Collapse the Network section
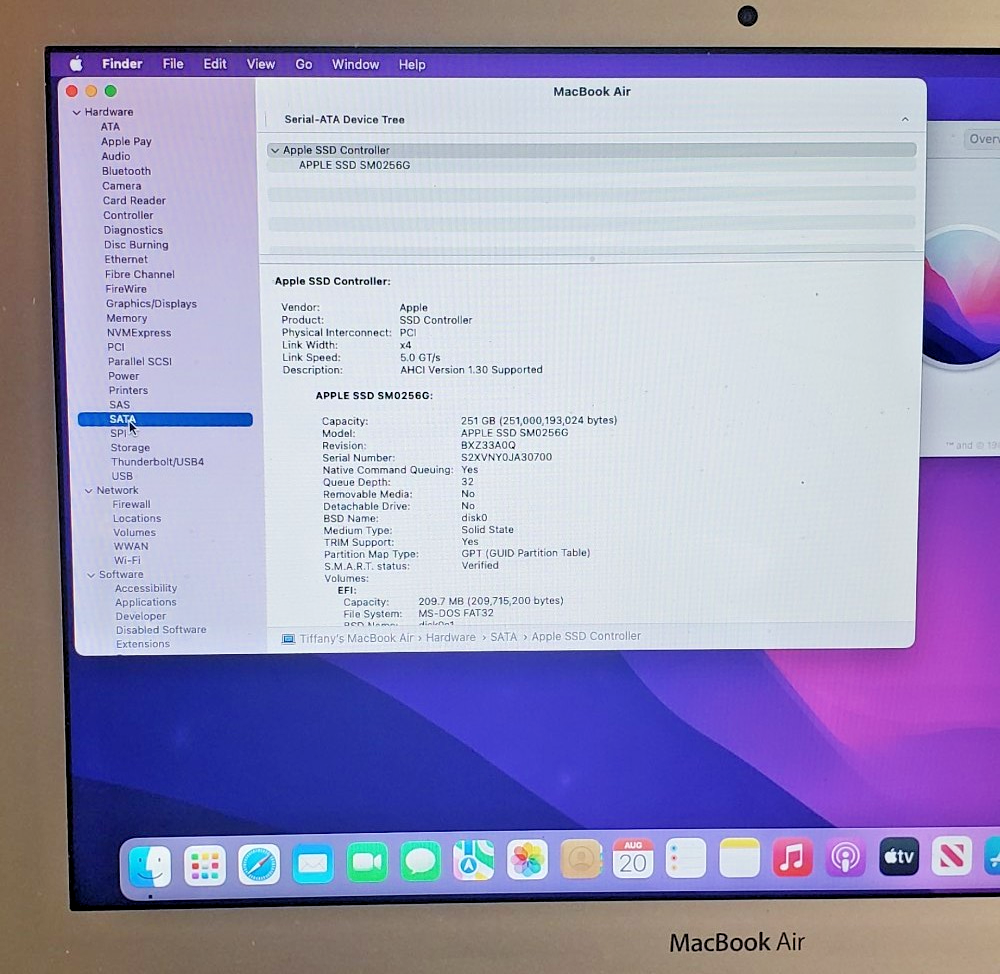 pos(89,491)
